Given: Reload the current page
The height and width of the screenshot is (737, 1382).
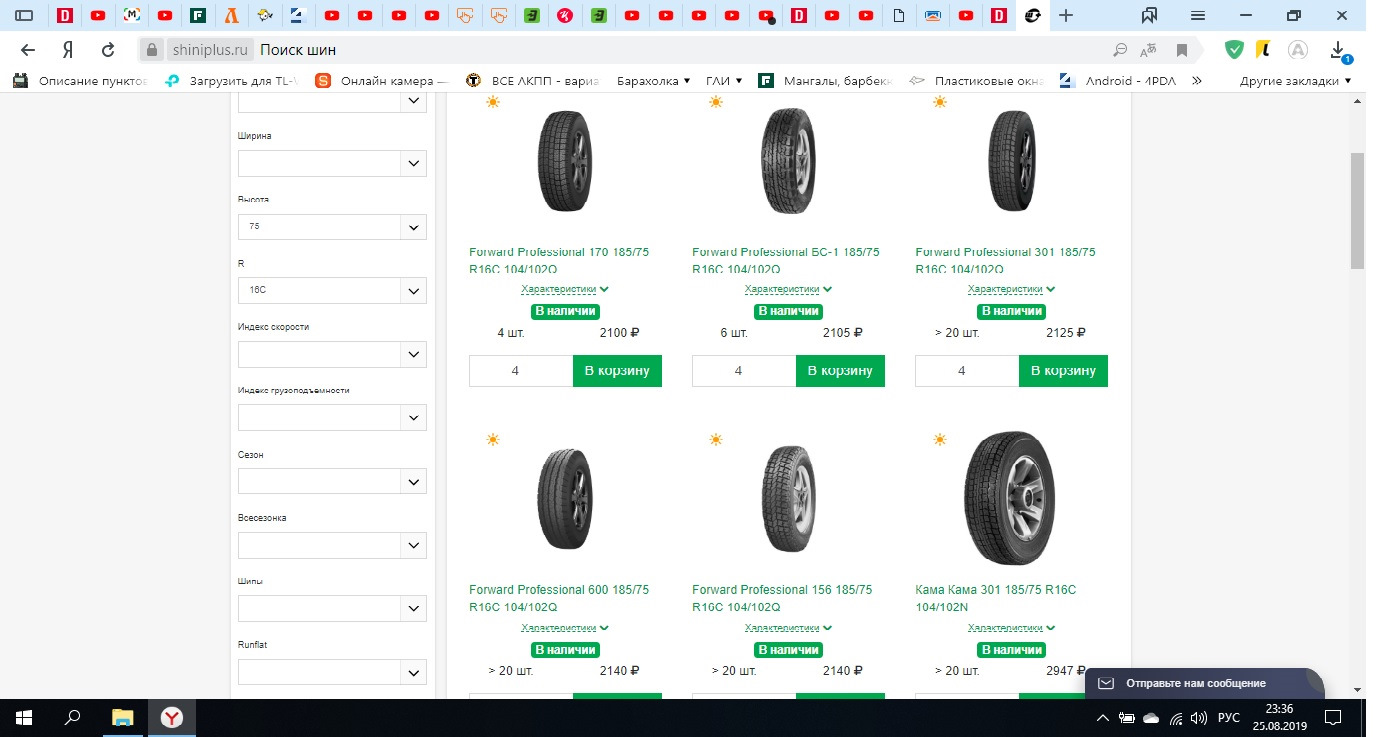Looking at the screenshot, I should click(108, 50).
